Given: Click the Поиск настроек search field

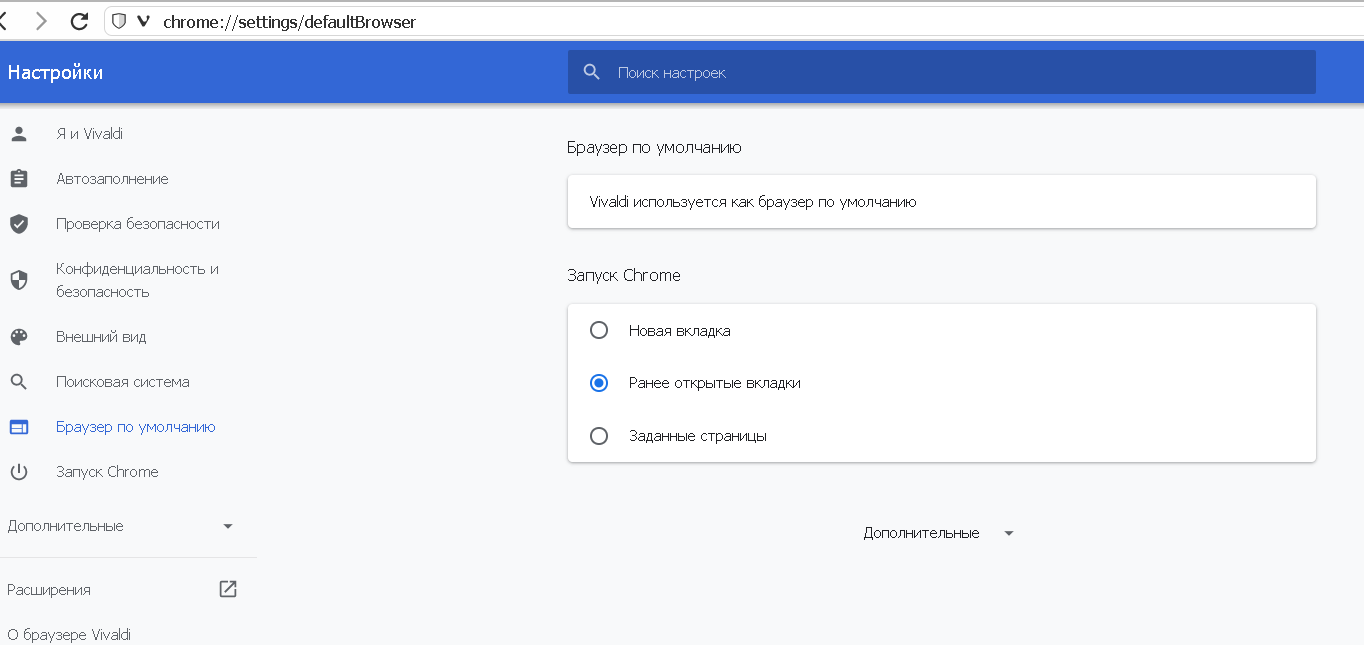Looking at the screenshot, I should pos(942,73).
